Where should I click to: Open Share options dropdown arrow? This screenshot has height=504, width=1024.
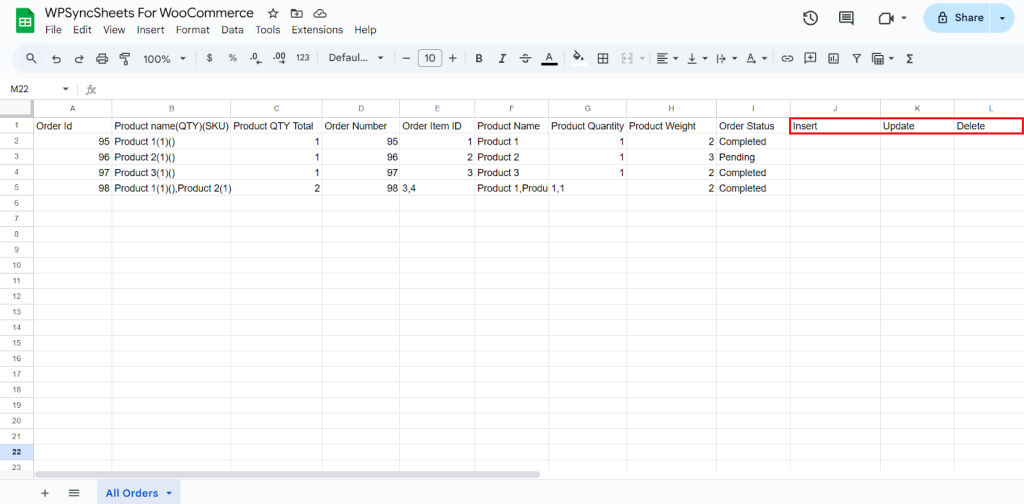pos(1002,18)
